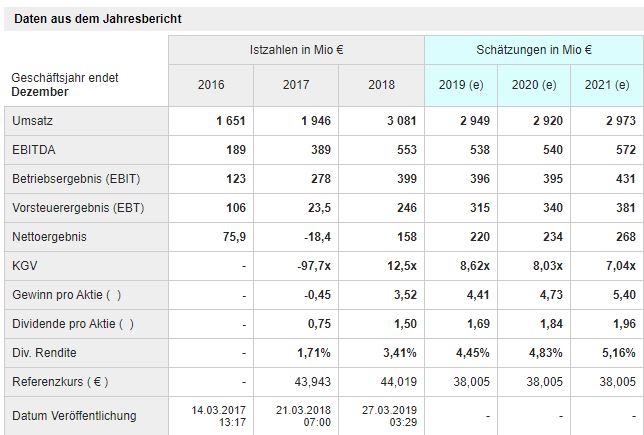Click the 'Nettoergebnis' row label

pos(48,237)
